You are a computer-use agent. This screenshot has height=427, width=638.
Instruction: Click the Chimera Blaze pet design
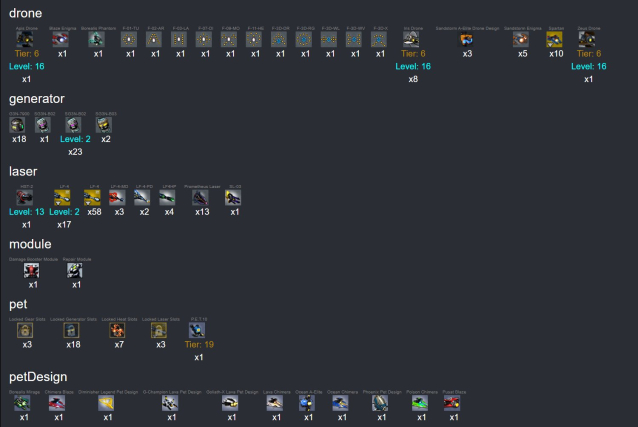pyautogui.click(x=58, y=402)
